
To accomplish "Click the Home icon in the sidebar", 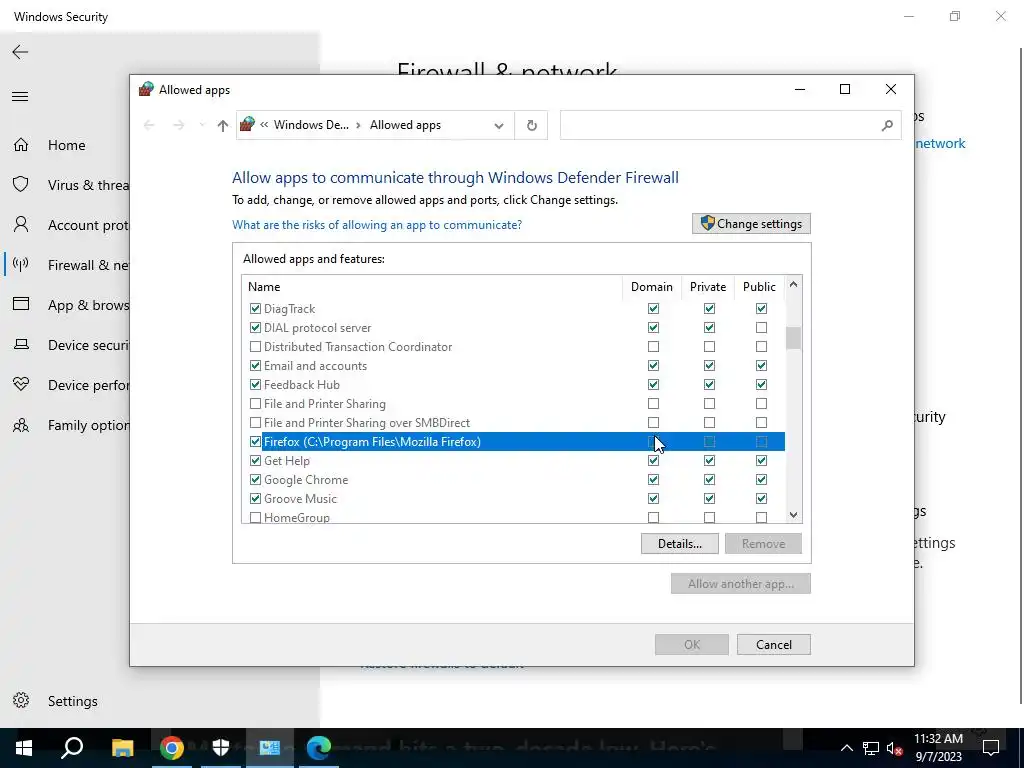I will point(21,144).
